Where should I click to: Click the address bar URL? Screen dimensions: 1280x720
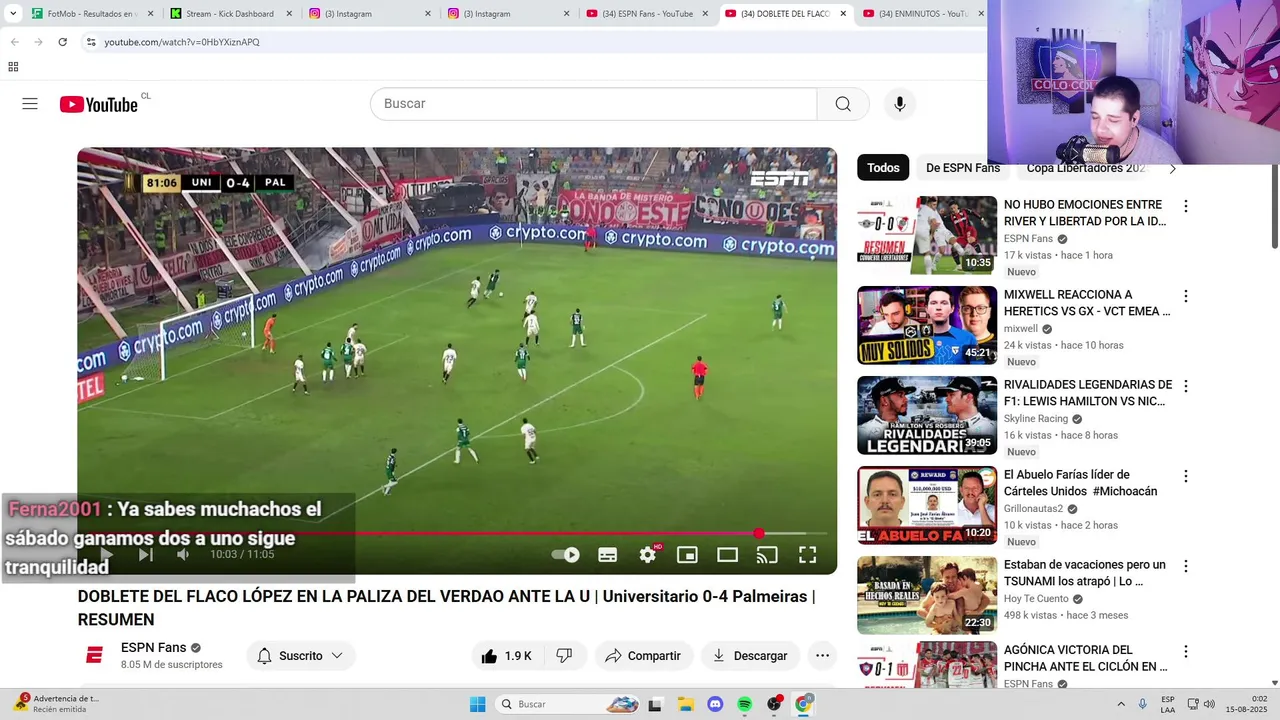[x=182, y=42]
